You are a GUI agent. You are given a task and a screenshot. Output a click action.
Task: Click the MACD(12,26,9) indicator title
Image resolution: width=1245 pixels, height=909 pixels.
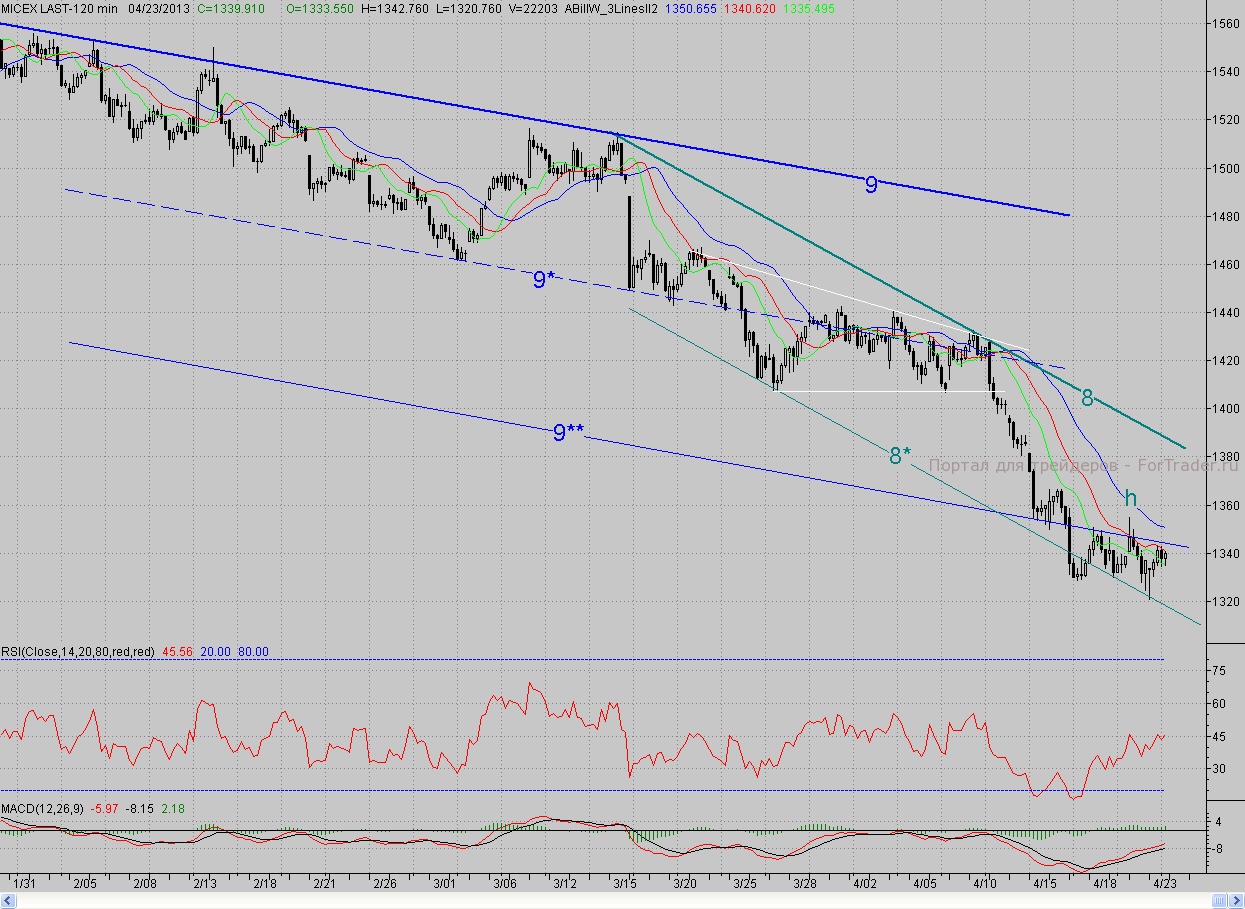[42, 808]
